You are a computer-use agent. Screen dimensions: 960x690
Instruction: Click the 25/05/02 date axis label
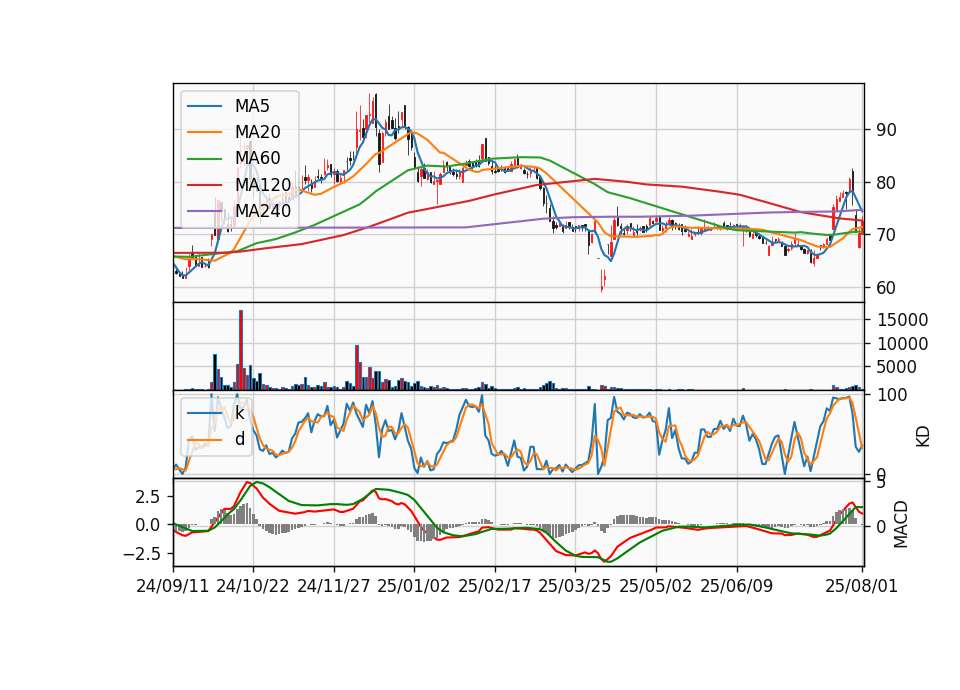pos(656,586)
